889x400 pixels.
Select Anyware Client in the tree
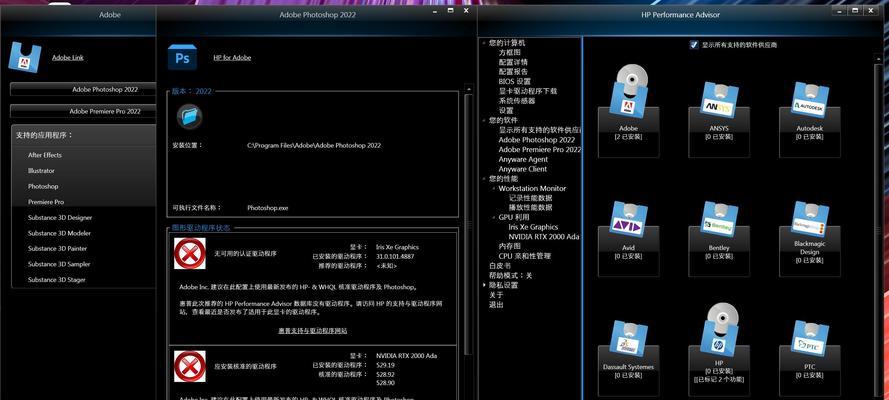[x=523, y=169]
